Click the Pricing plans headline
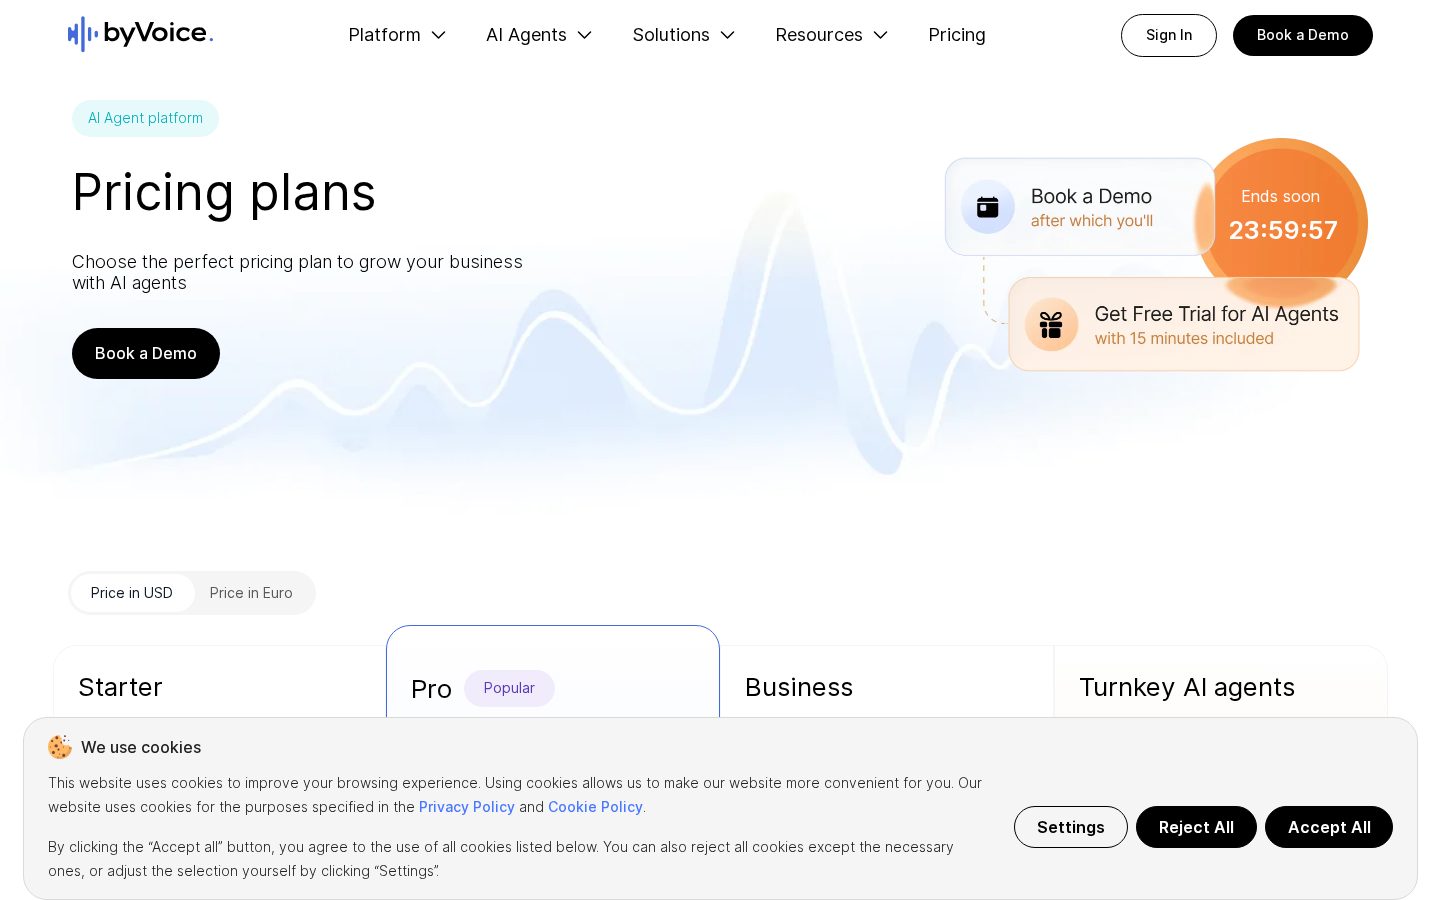The height and width of the screenshot is (900, 1440). pyautogui.click(x=224, y=192)
